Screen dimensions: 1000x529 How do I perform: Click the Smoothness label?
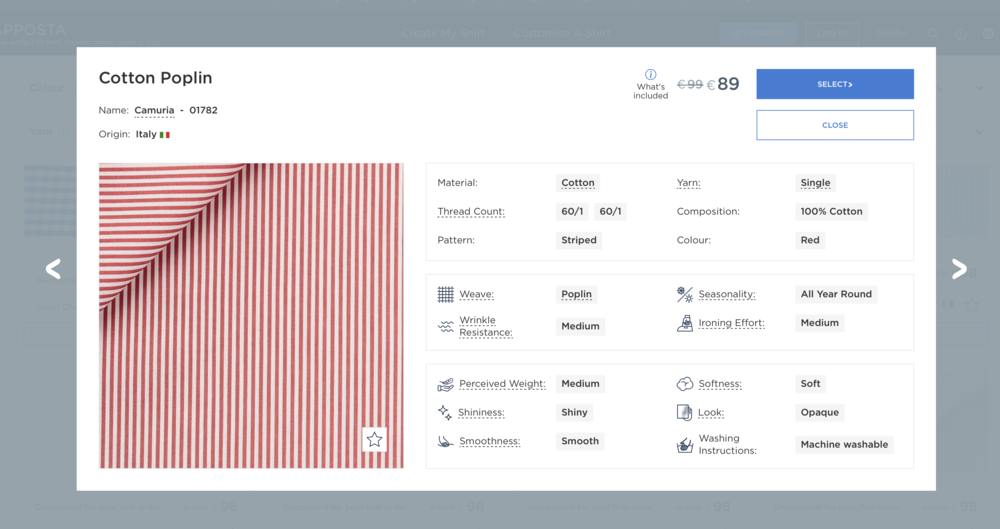tap(489, 441)
